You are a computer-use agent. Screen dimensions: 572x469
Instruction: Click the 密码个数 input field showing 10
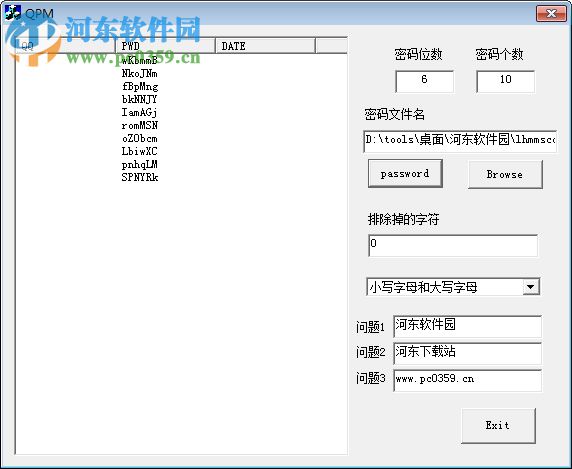click(505, 81)
